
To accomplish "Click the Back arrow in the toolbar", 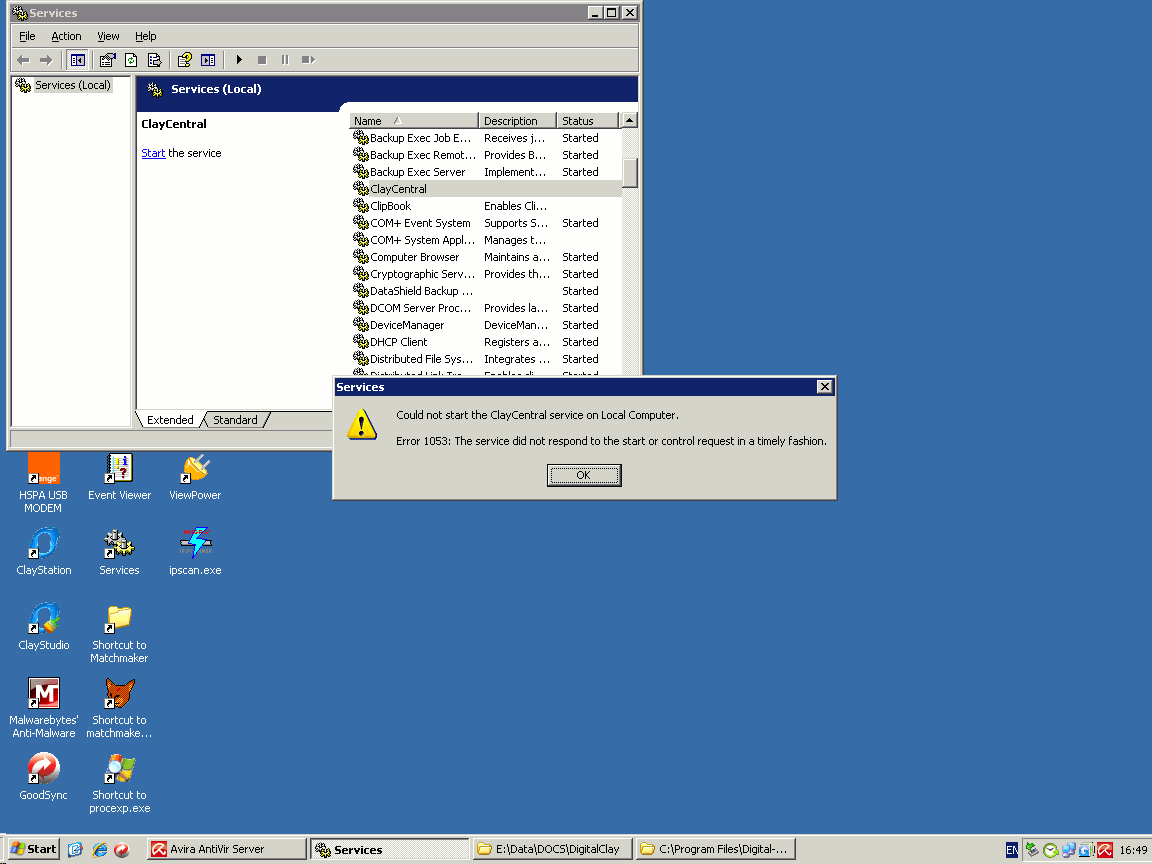I will 23,60.
